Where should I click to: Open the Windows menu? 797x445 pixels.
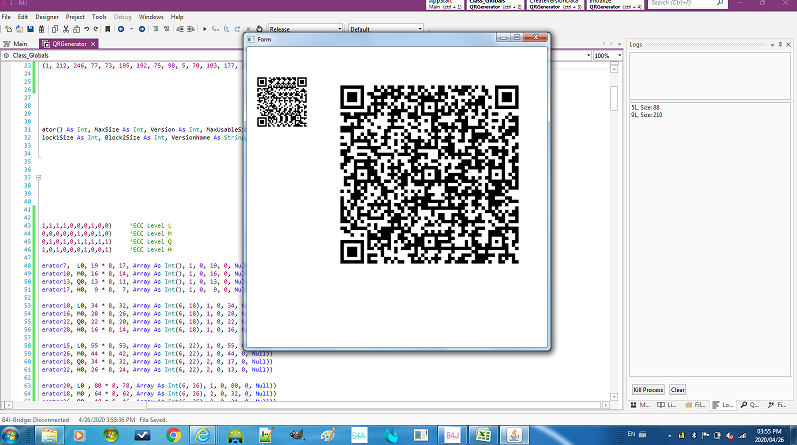coord(151,17)
